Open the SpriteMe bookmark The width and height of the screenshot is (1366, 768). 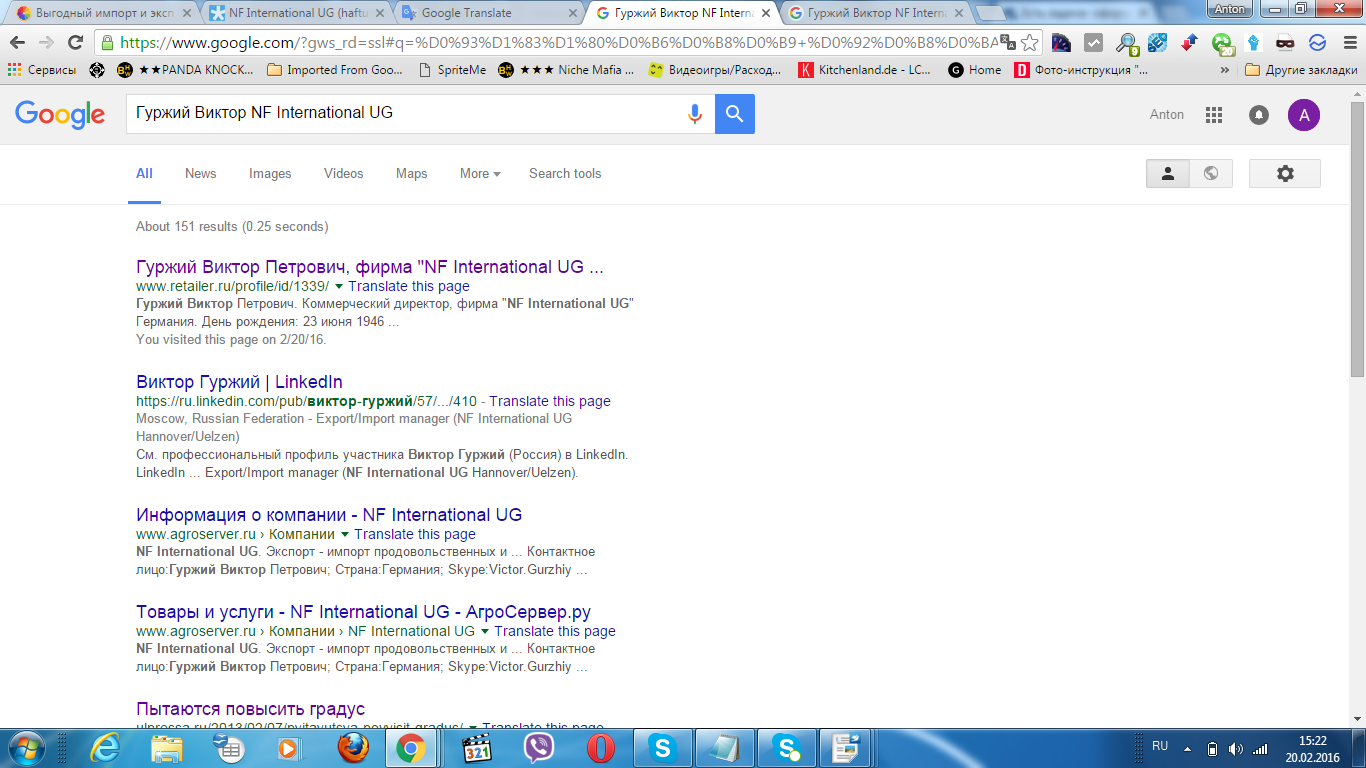click(452, 70)
